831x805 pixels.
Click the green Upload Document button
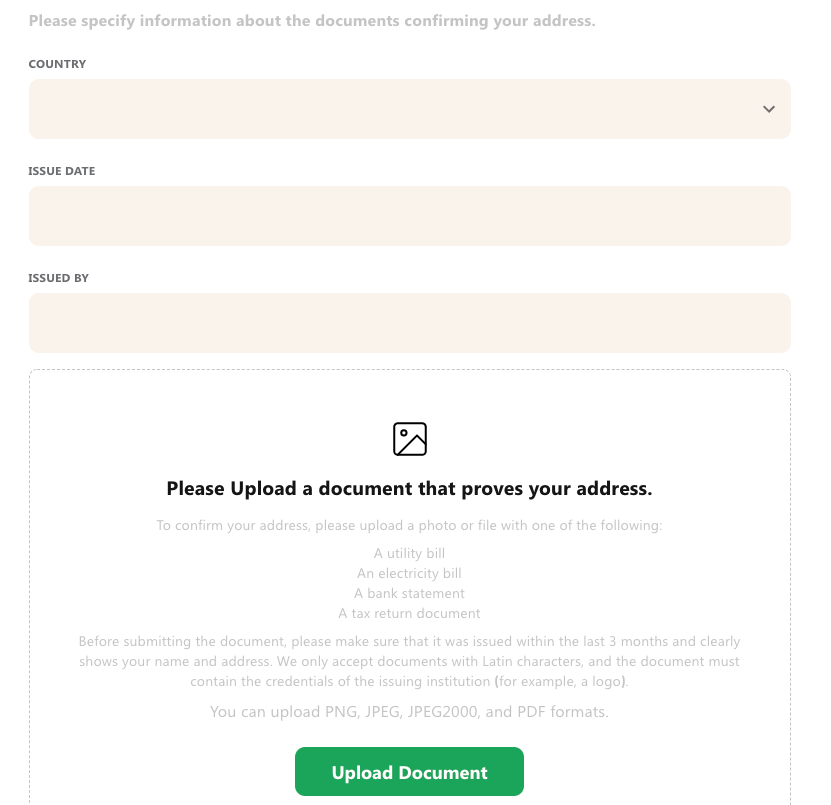409,772
